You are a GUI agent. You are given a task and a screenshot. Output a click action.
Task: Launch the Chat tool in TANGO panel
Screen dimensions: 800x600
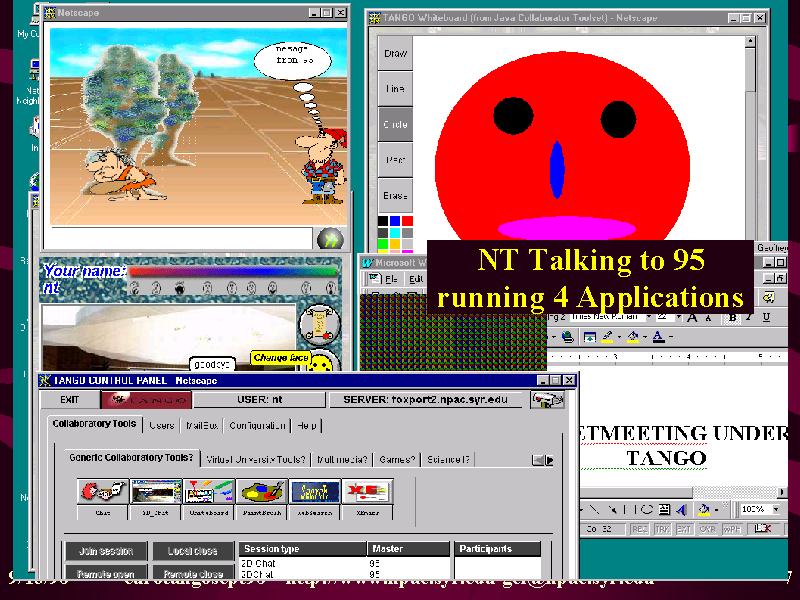point(103,491)
